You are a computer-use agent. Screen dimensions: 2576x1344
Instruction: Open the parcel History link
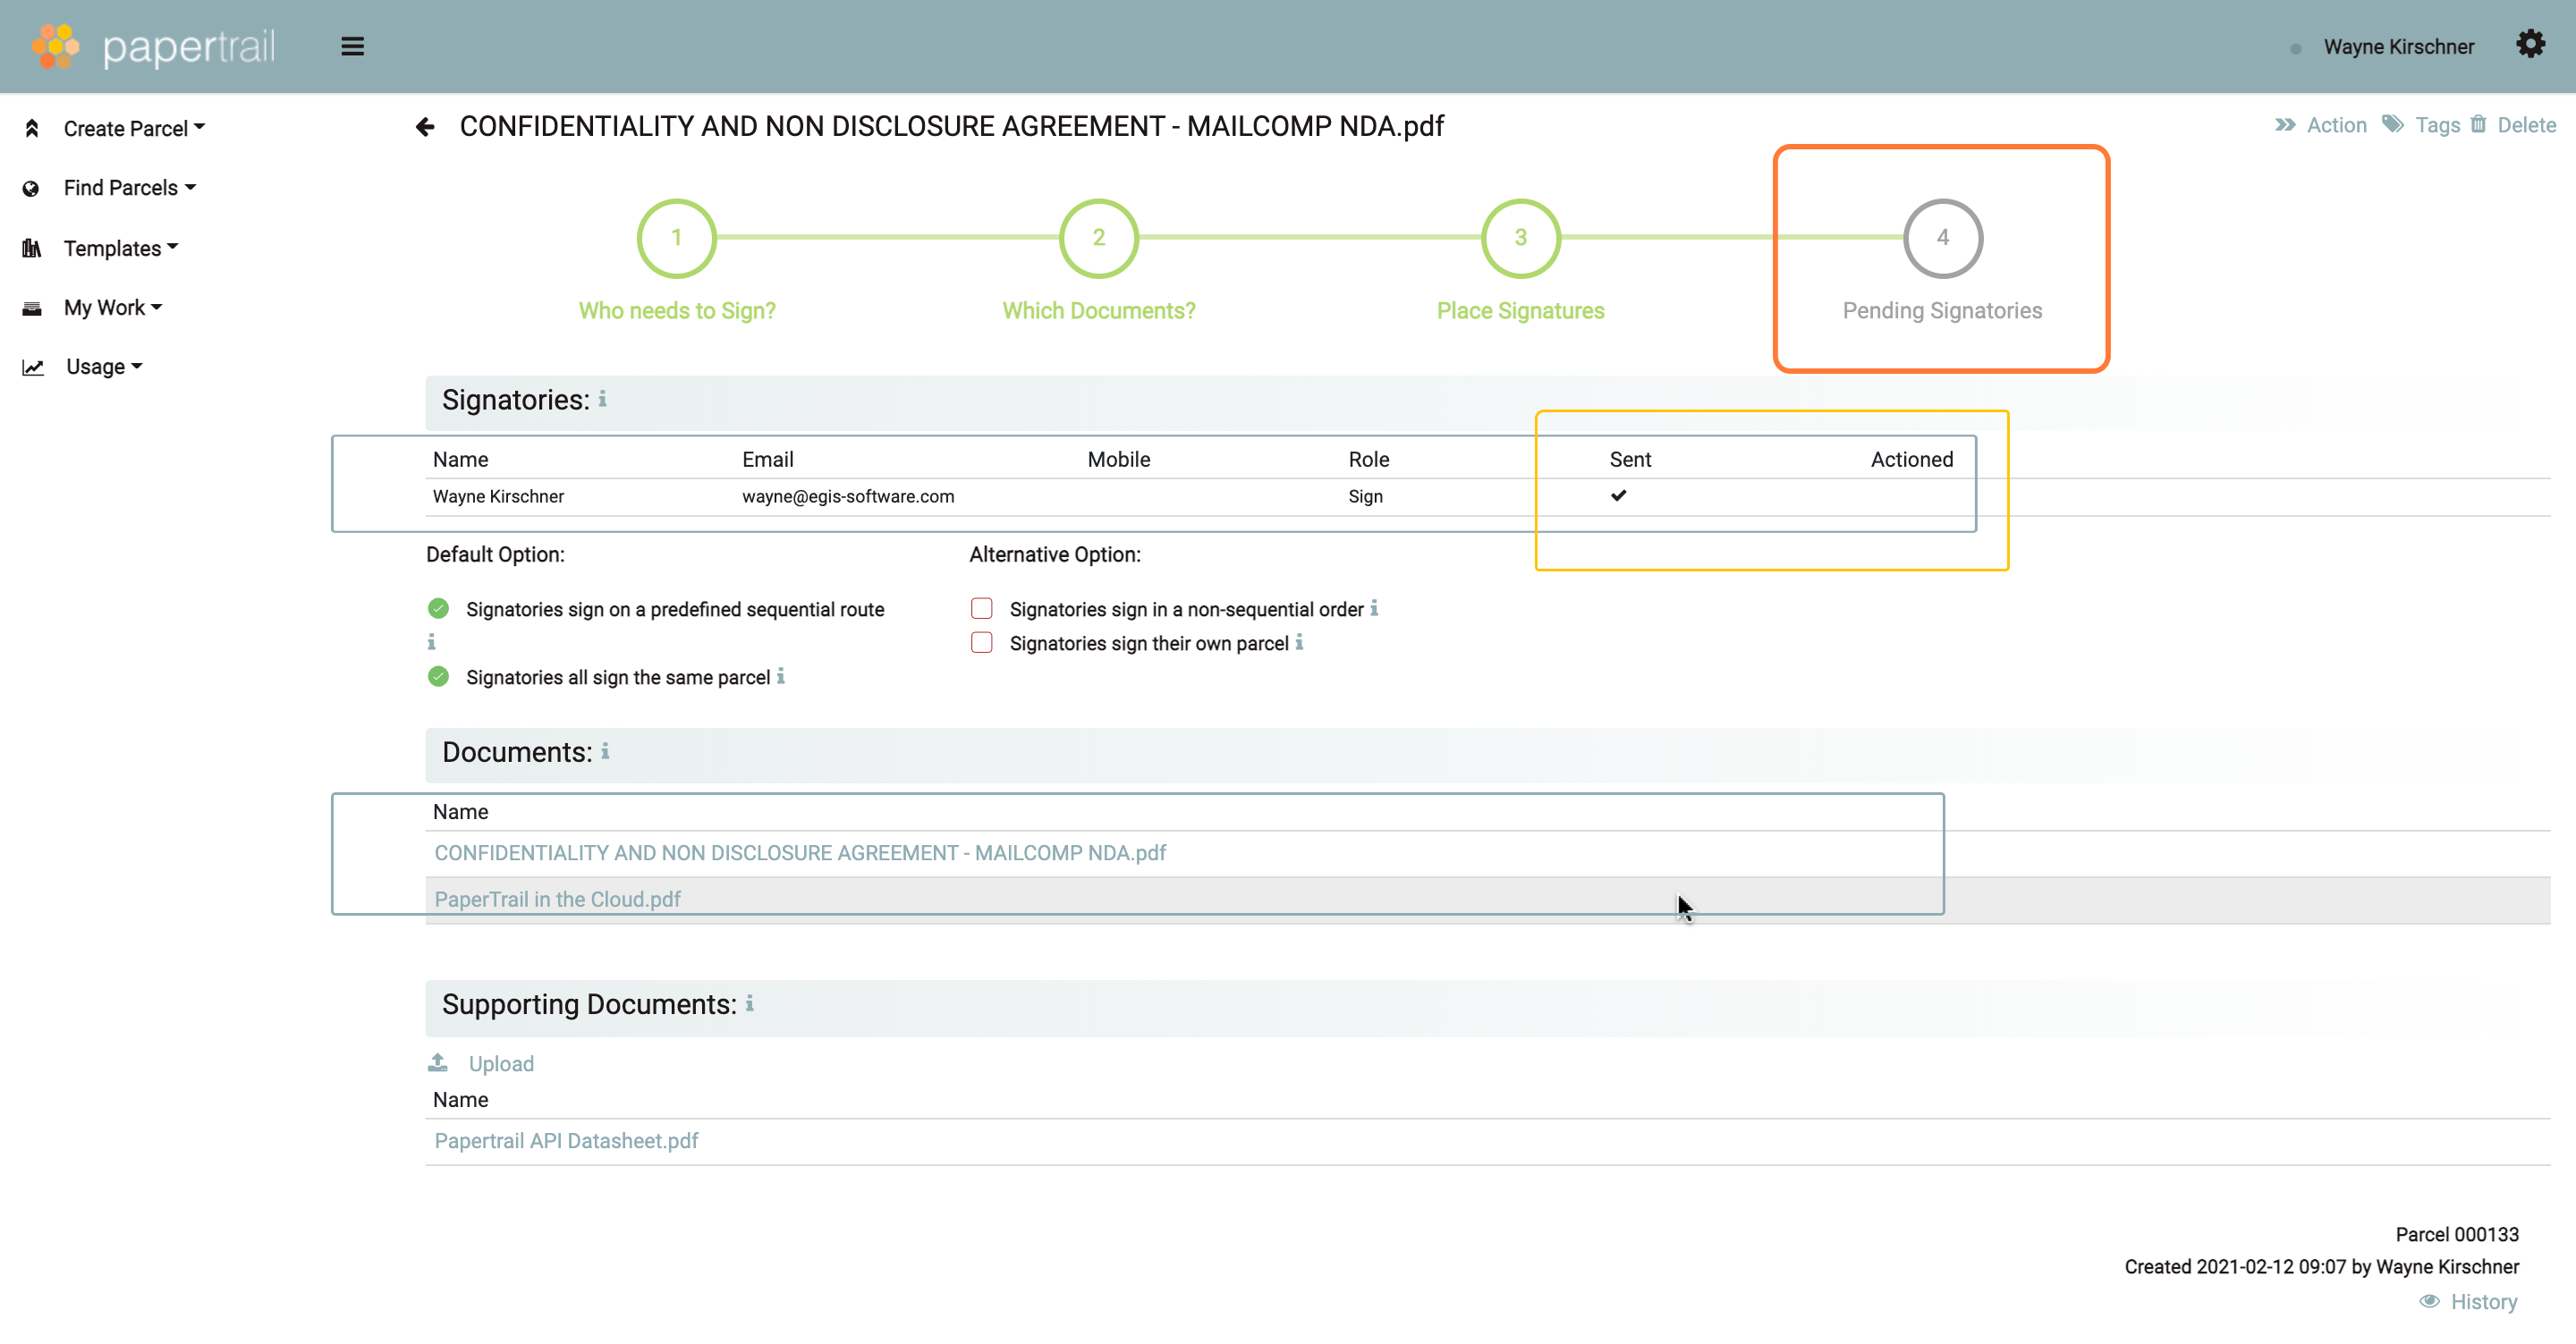coord(2483,1302)
